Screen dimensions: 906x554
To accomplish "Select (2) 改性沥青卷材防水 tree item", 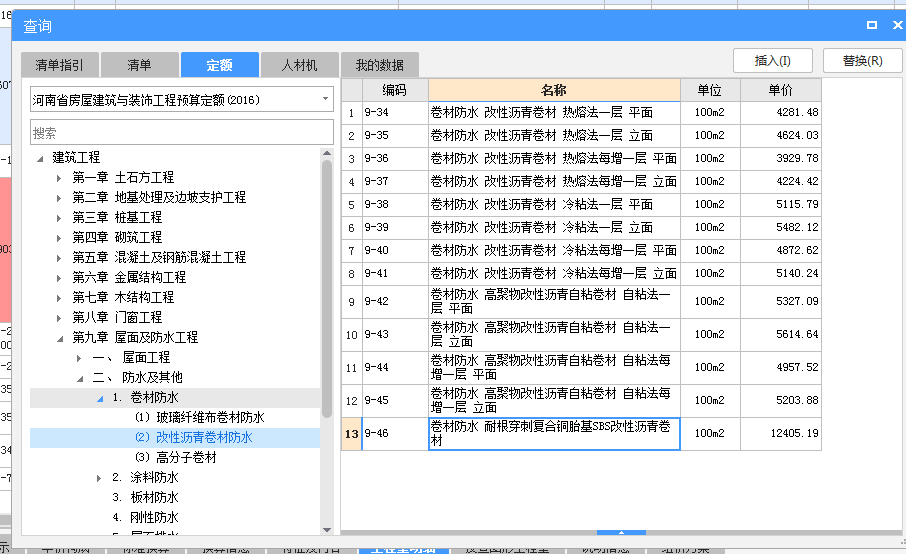I will [x=194, y=437].
